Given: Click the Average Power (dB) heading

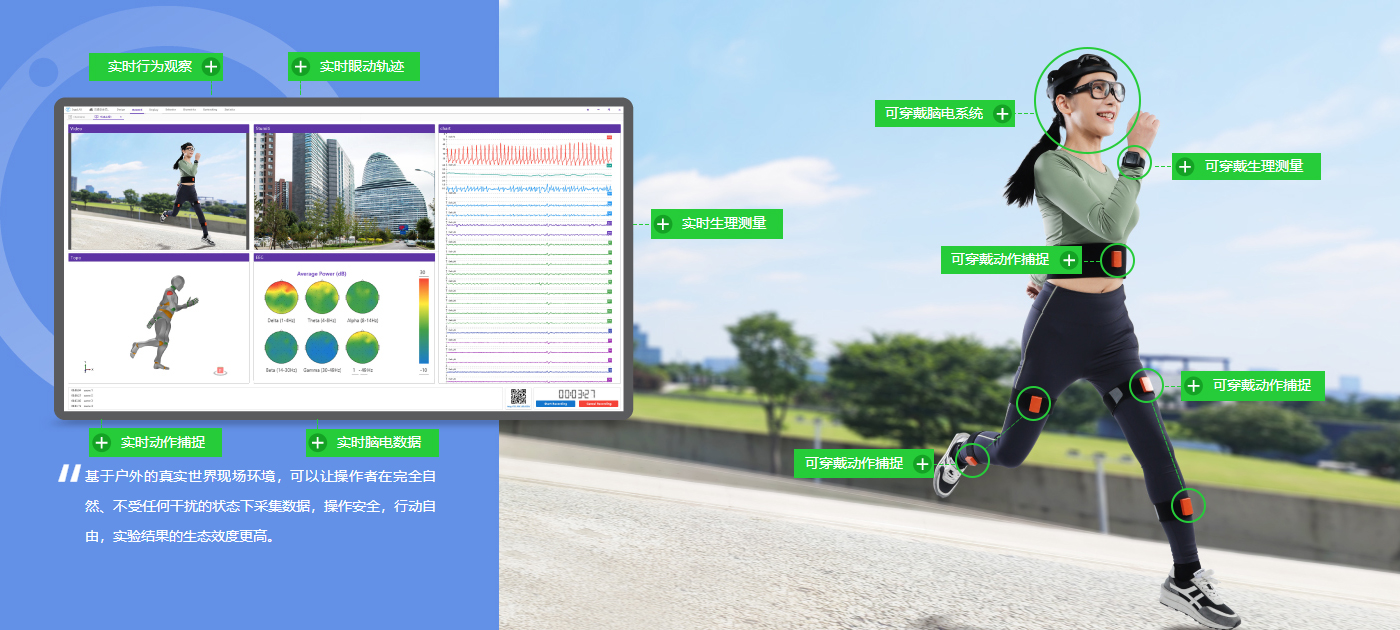Looking at the screenshot, I should (322, 273).
